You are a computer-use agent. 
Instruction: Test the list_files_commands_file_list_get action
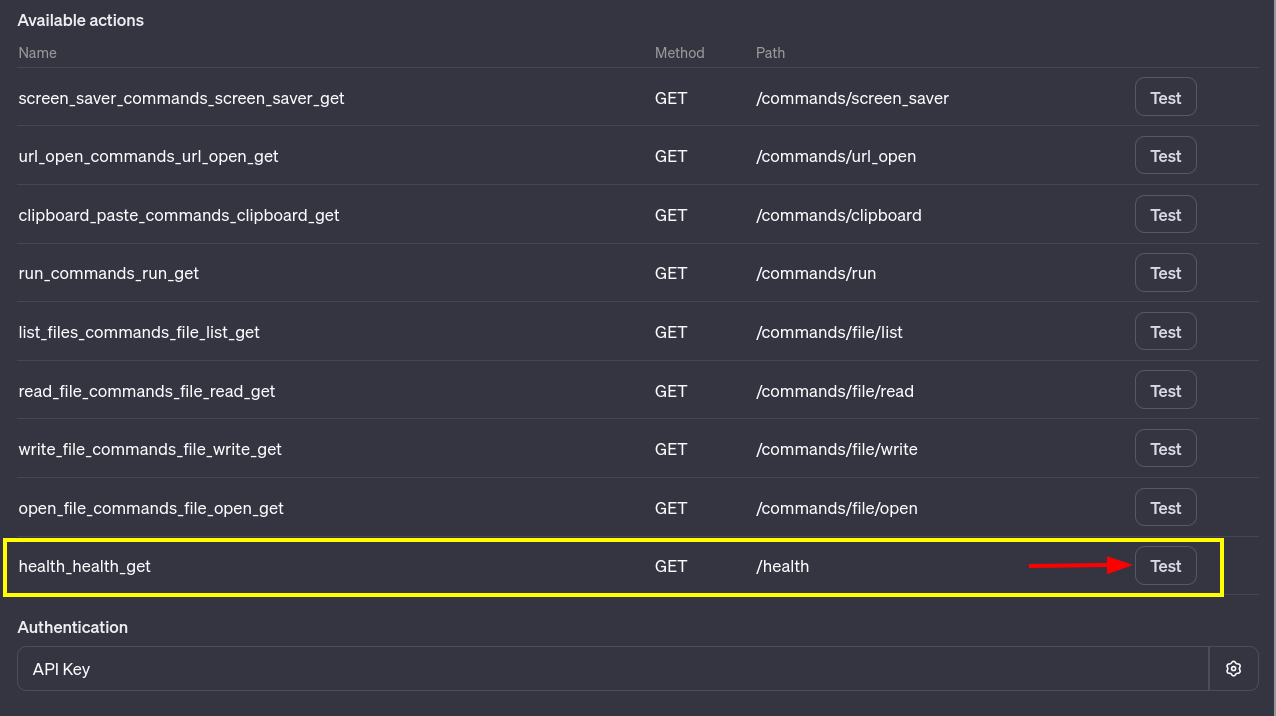pyautogui.click(x=1165, y=331)
